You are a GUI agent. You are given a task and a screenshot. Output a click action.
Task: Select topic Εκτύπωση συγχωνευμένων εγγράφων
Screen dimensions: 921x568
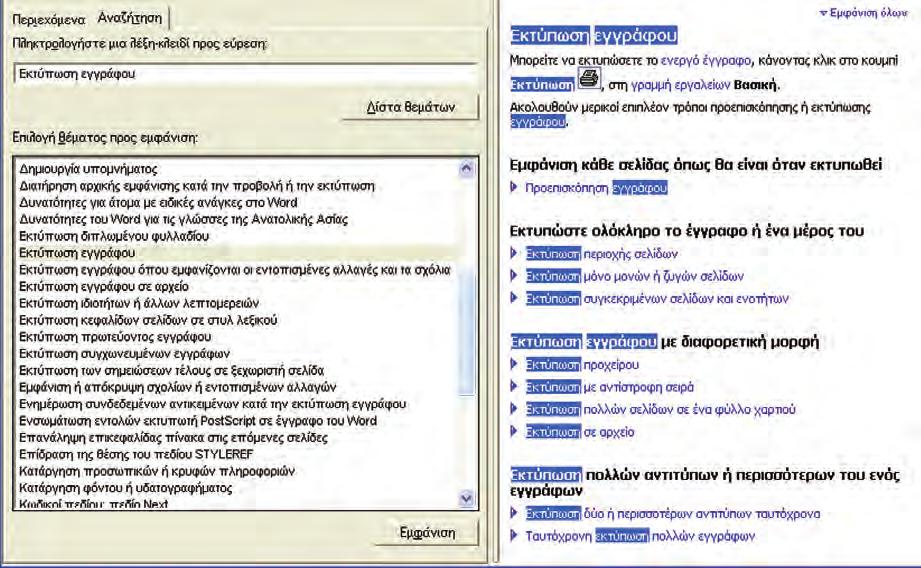pyautogui.click(x=124, y=354)
